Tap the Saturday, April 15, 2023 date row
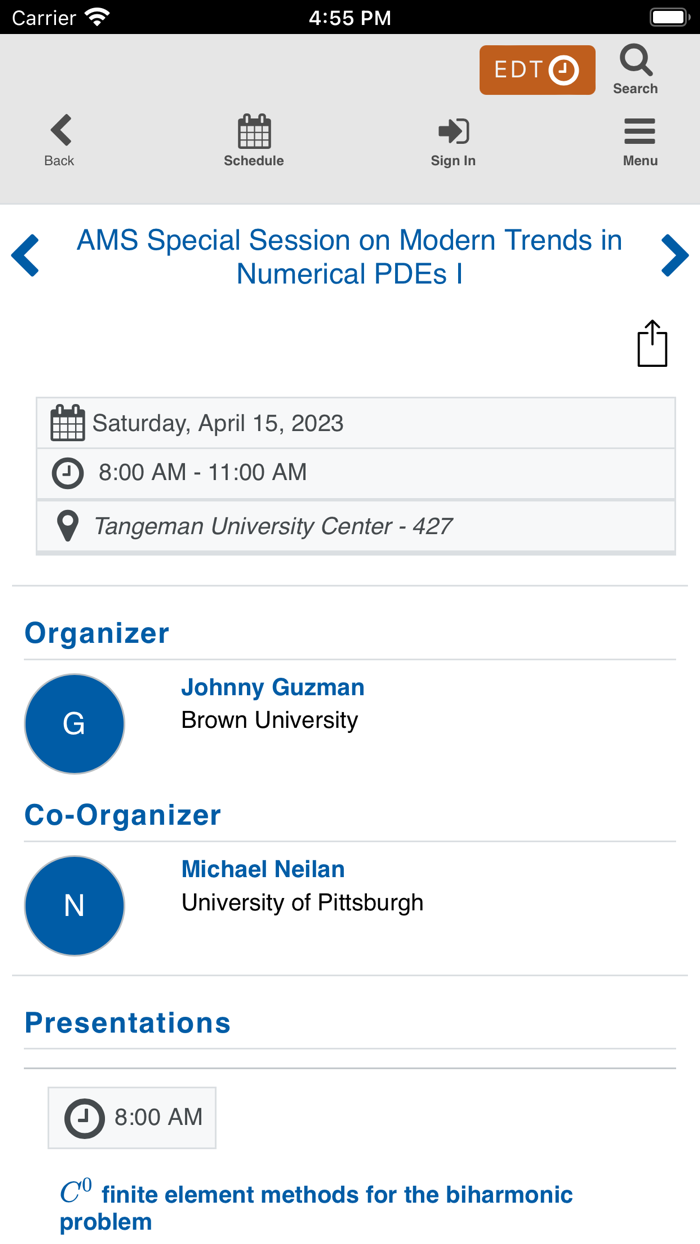This screenshot has height=1244, width=700. click(356, 423)
